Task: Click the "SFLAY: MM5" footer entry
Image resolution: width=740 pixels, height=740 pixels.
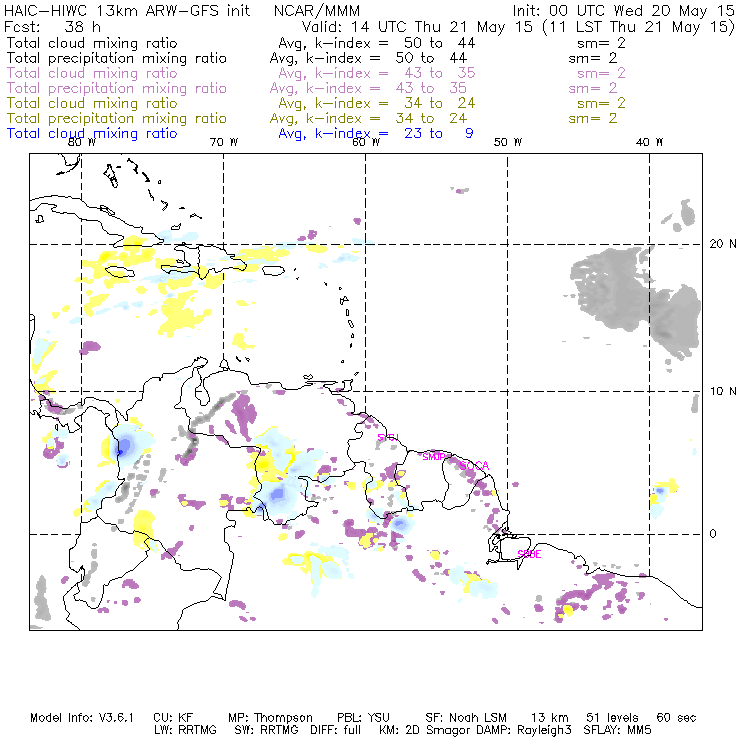Action: pyautogui.click(x=617, y=730)
